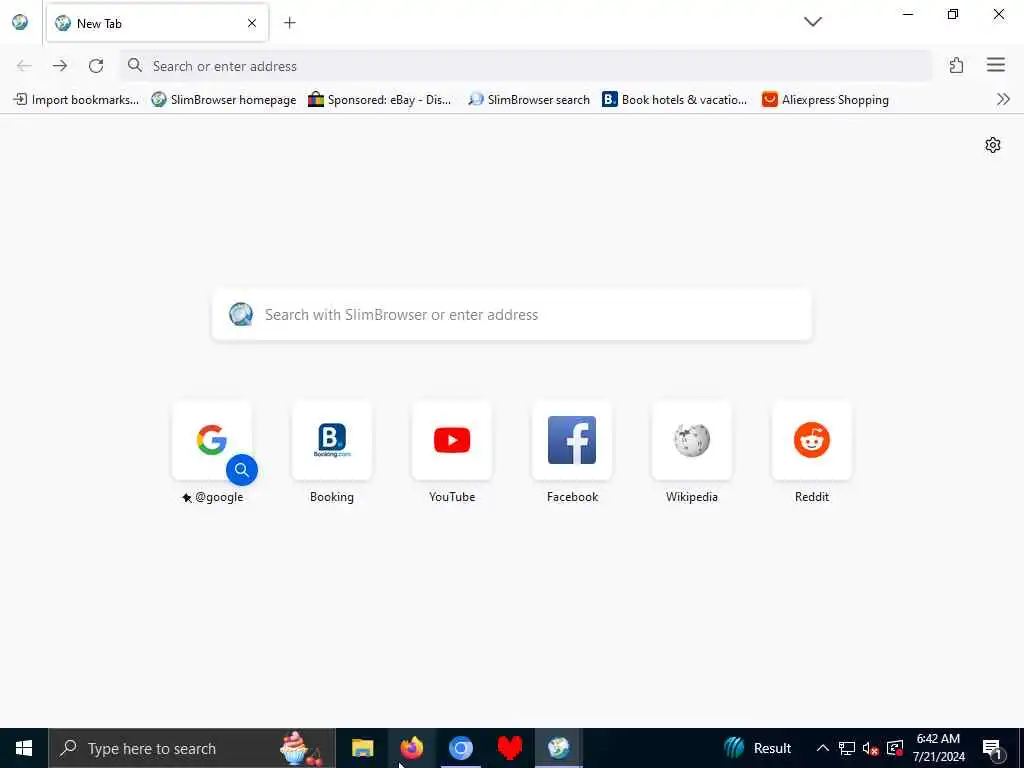This screenshot has height=768, width=1024.
Task: Click the taskbar clock showing 6:42 AM
Action: pyautogui.click(x=938, y=748)
